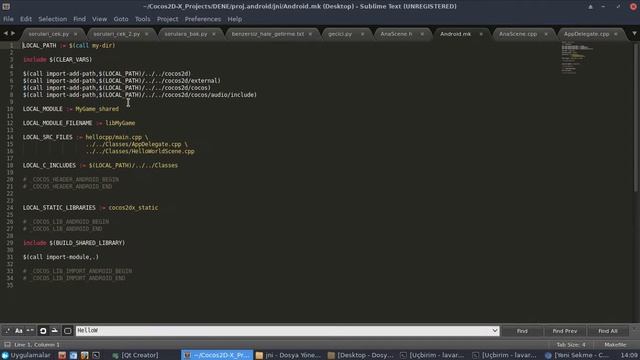Viewport: 640px width, 360px height.
Task: Click 'MyGame_shared' text on line 10
Action: click(97, 109)
